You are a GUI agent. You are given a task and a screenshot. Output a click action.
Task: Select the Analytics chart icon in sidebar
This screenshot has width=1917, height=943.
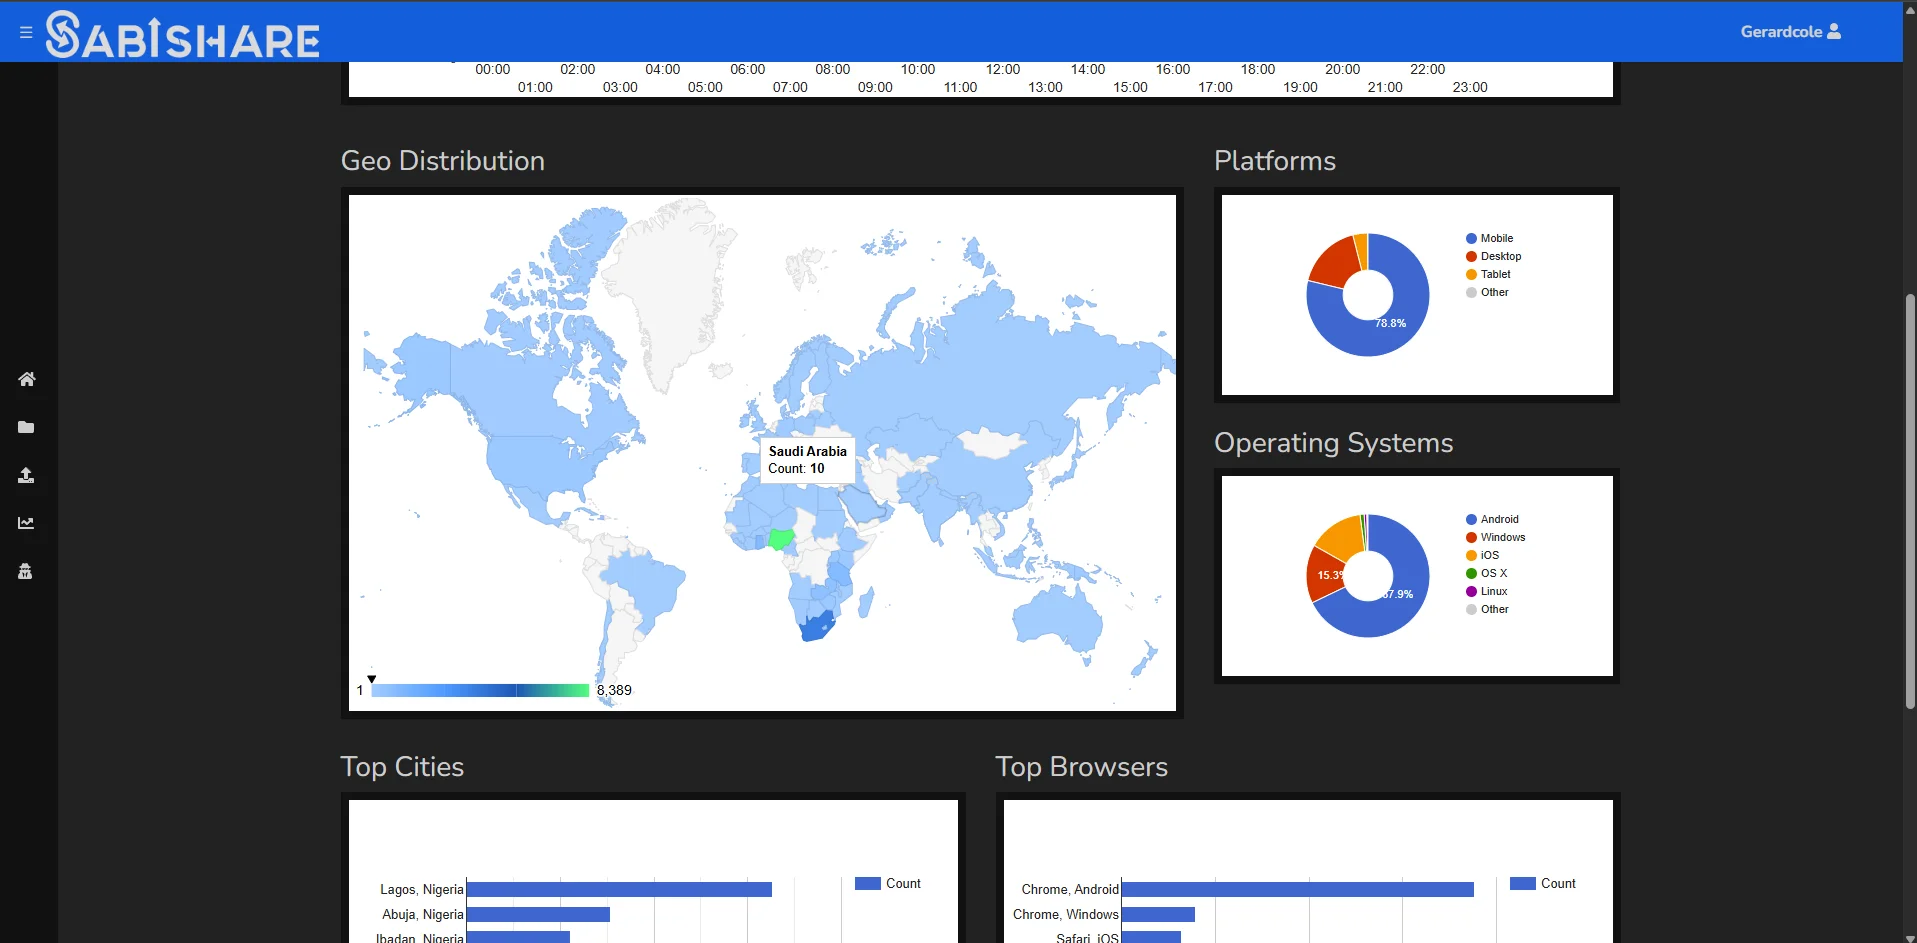(x=27, y=523)
